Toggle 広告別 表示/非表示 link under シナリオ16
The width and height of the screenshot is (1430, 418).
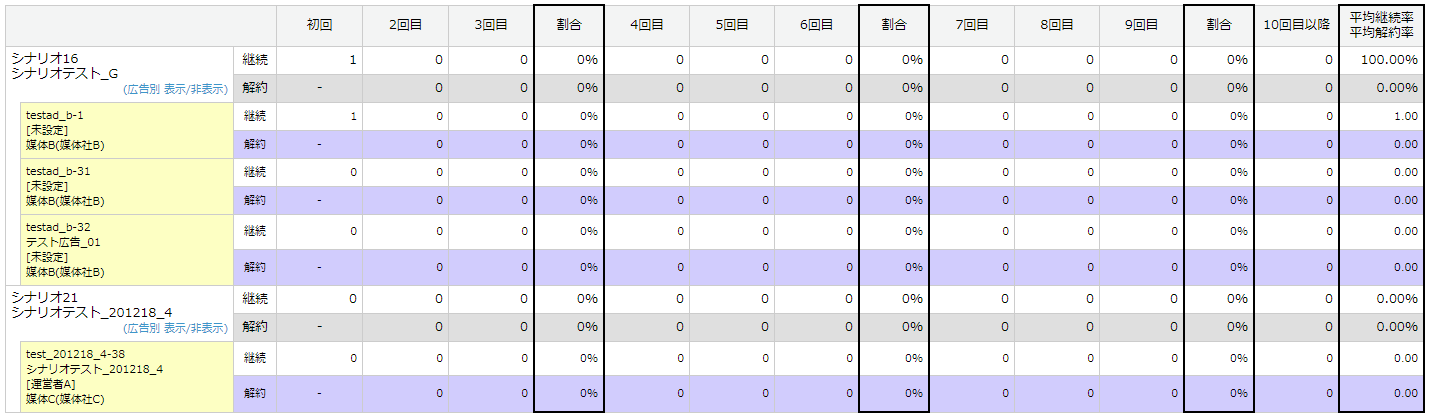[175, 89]
